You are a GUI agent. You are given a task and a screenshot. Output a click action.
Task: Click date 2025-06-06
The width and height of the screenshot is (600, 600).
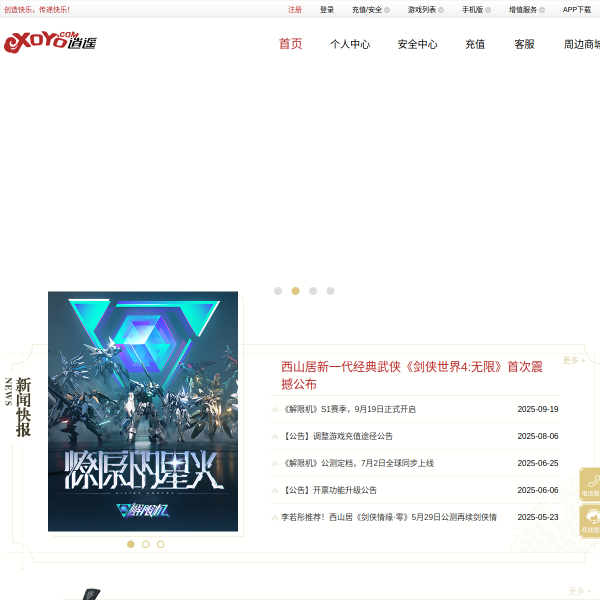coord(538,490)
